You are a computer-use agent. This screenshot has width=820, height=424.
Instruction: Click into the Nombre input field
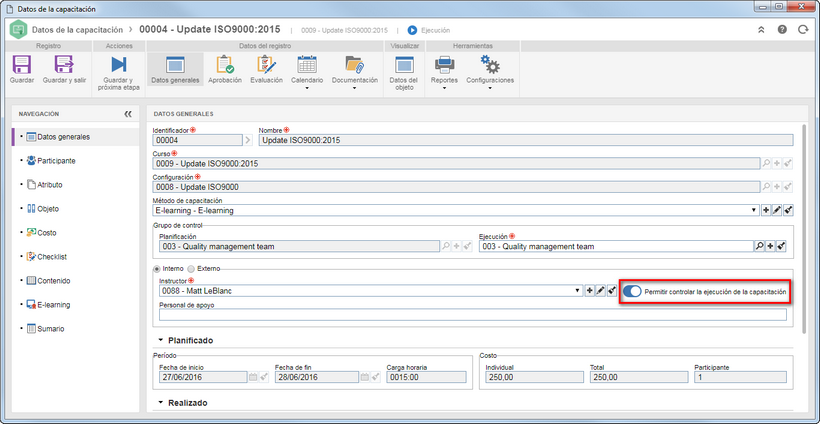coord(526,140)
